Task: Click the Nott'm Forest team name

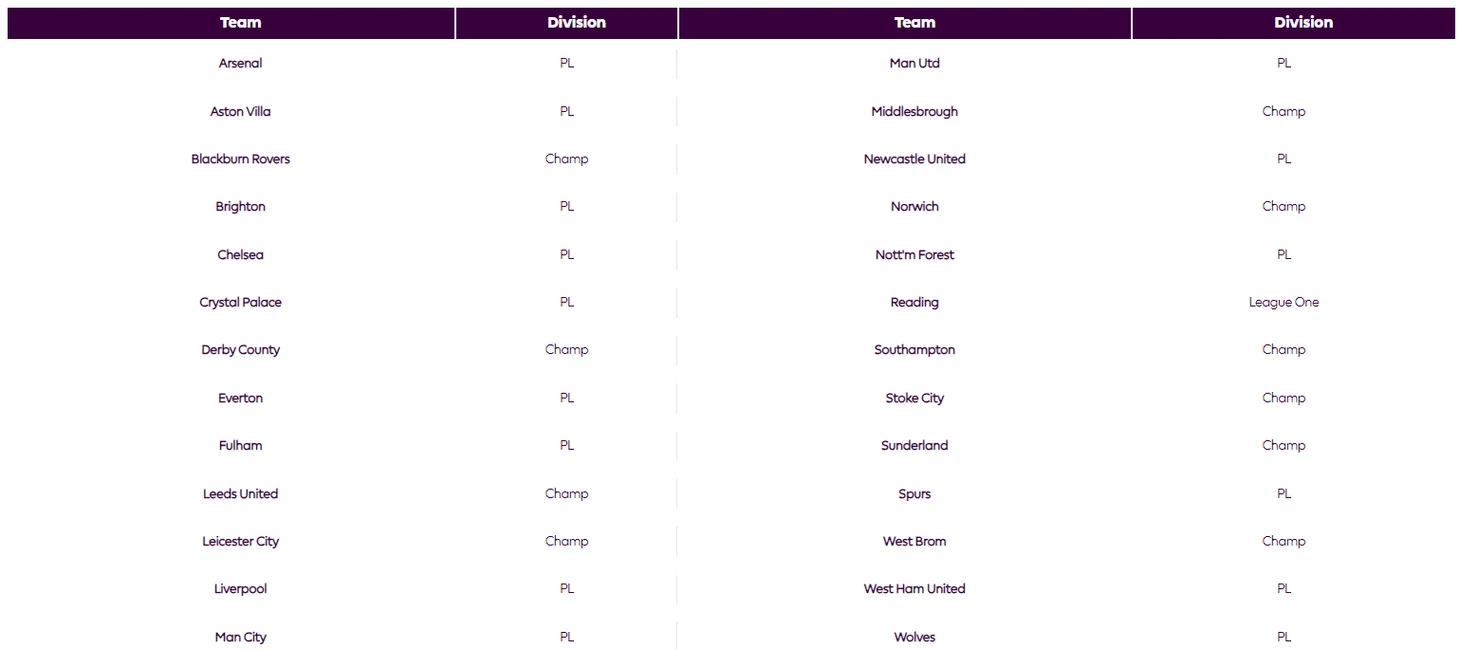Action: 915,255
